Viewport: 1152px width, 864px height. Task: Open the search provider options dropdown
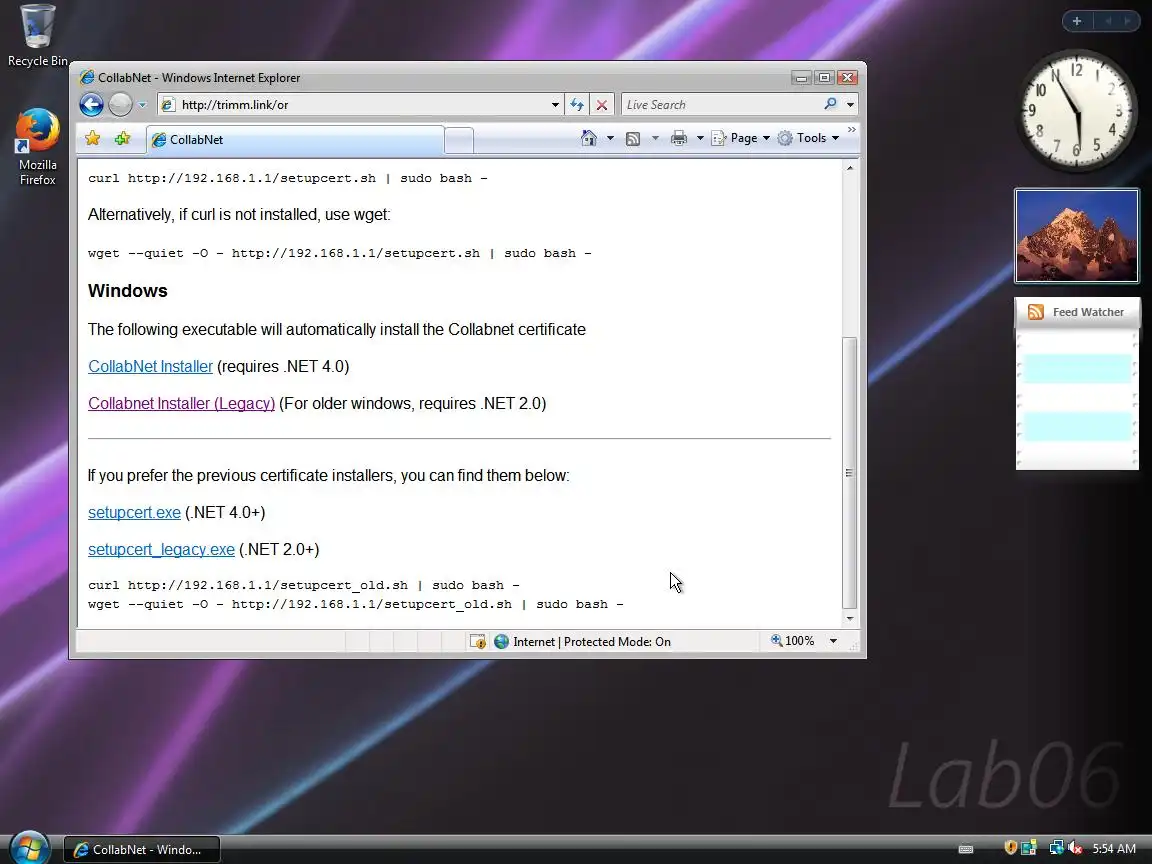coord(850,105)
